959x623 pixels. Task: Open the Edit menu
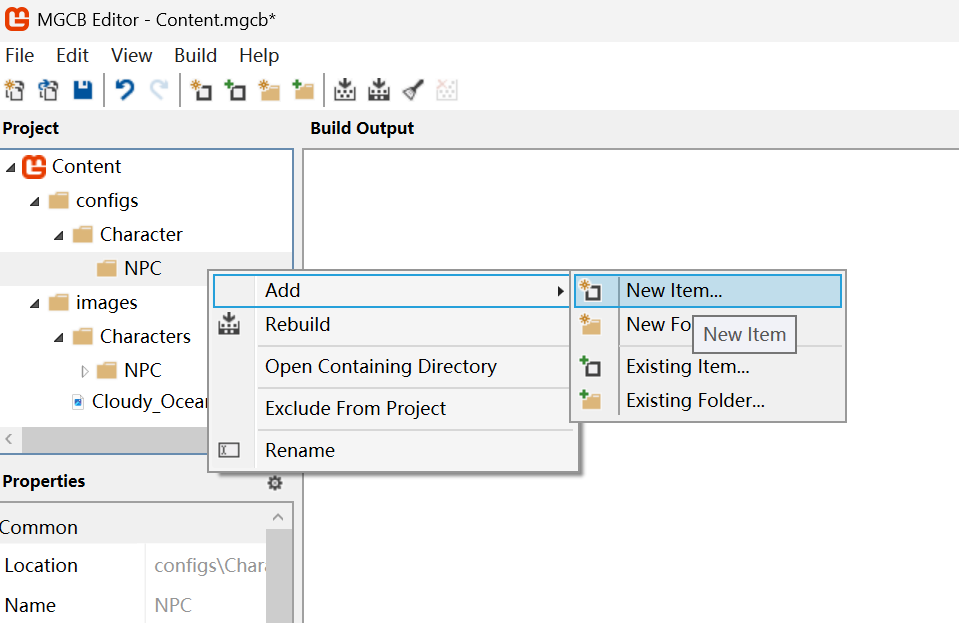click(72, 56)
